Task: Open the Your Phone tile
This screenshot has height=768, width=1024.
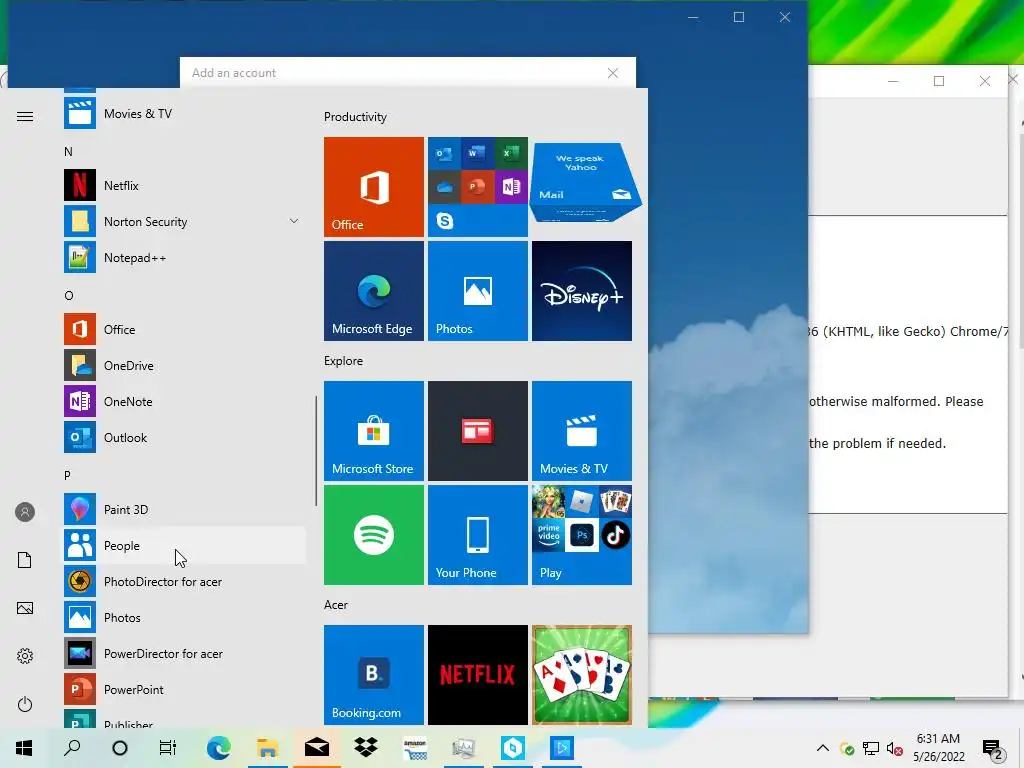Action: 477,535
